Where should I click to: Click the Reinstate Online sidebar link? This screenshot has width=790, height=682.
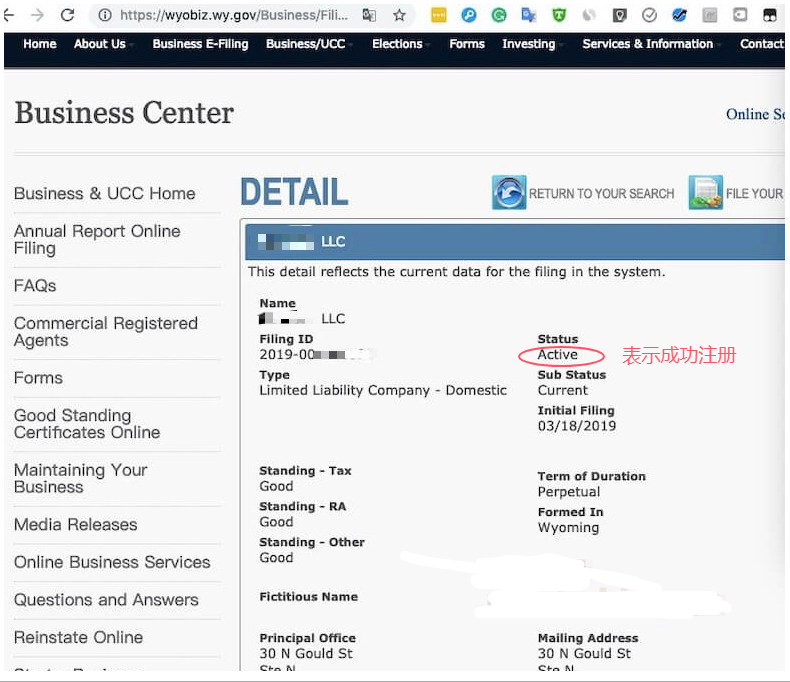click(78, 637)
